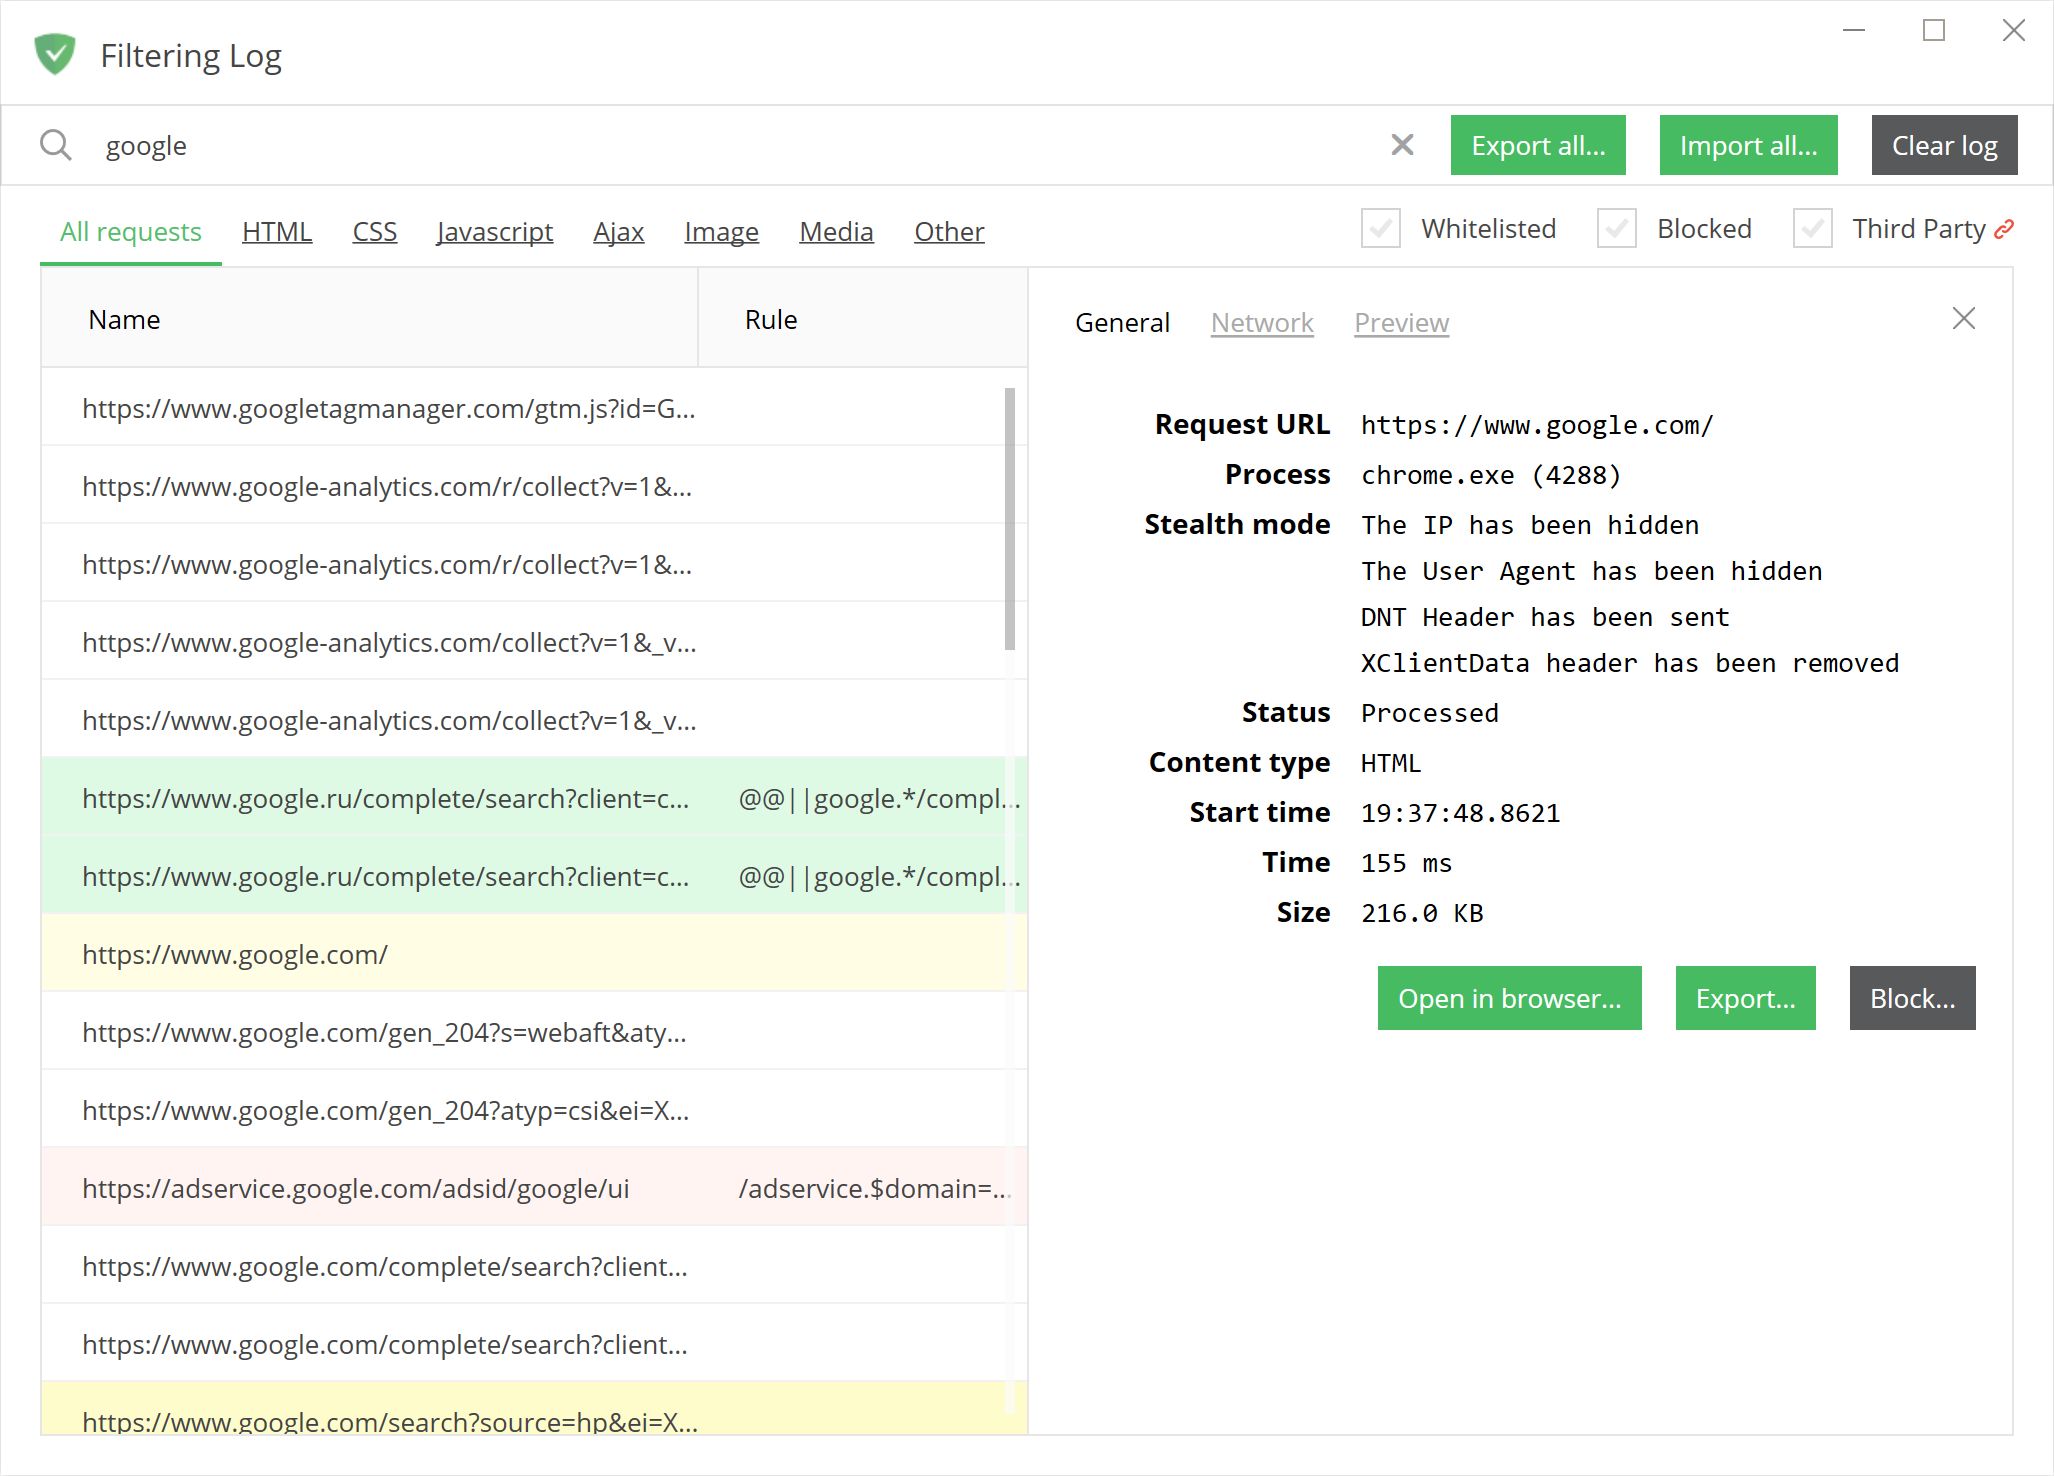Open the Network details tab
Screen dimensions: 2054x1476
pos(1262,323)
